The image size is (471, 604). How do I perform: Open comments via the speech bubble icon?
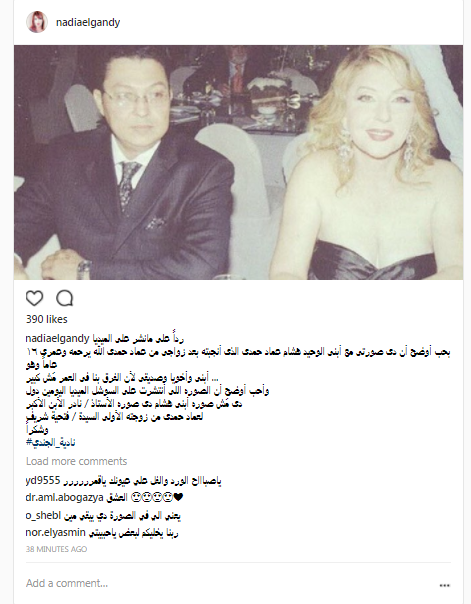point(64,299)
